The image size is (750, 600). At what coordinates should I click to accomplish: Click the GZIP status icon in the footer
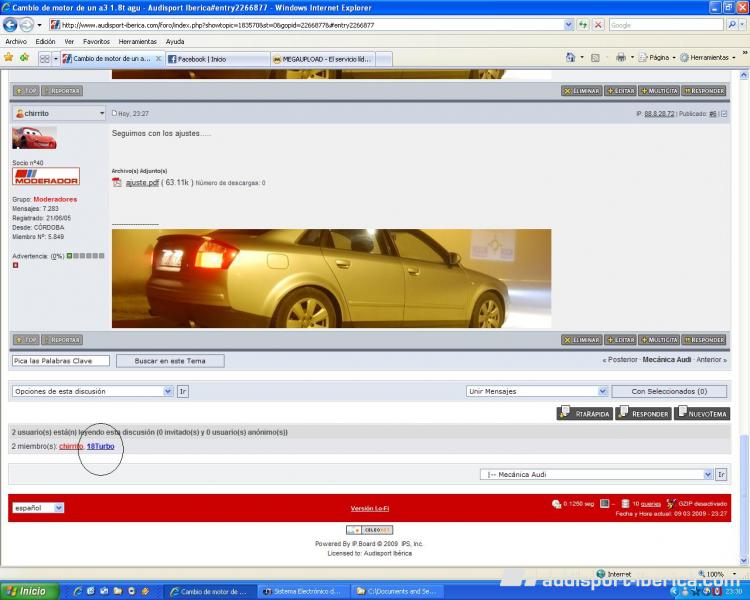point(671,504)
